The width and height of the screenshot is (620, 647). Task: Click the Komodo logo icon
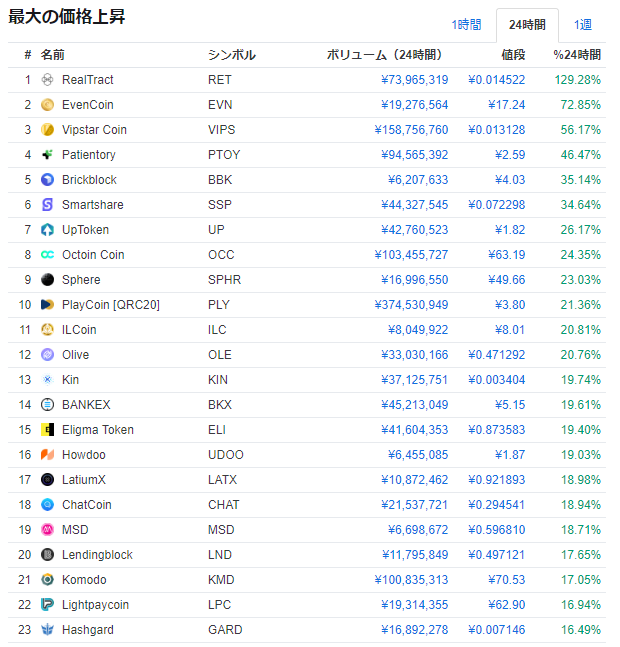(x=47, y=580)
